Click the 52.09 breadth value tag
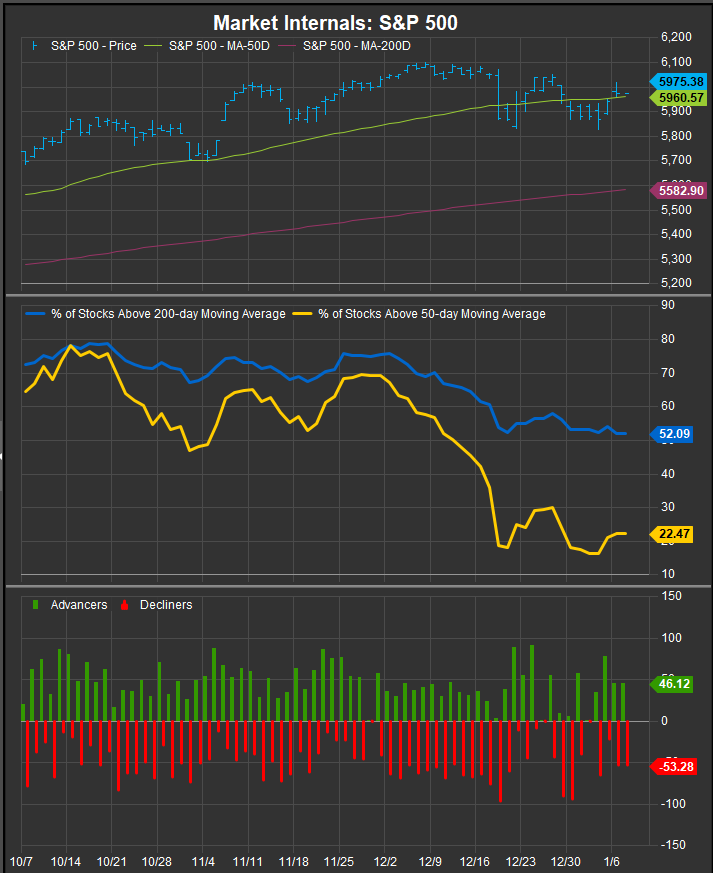The image size is (713, 873). pos(671,434)
